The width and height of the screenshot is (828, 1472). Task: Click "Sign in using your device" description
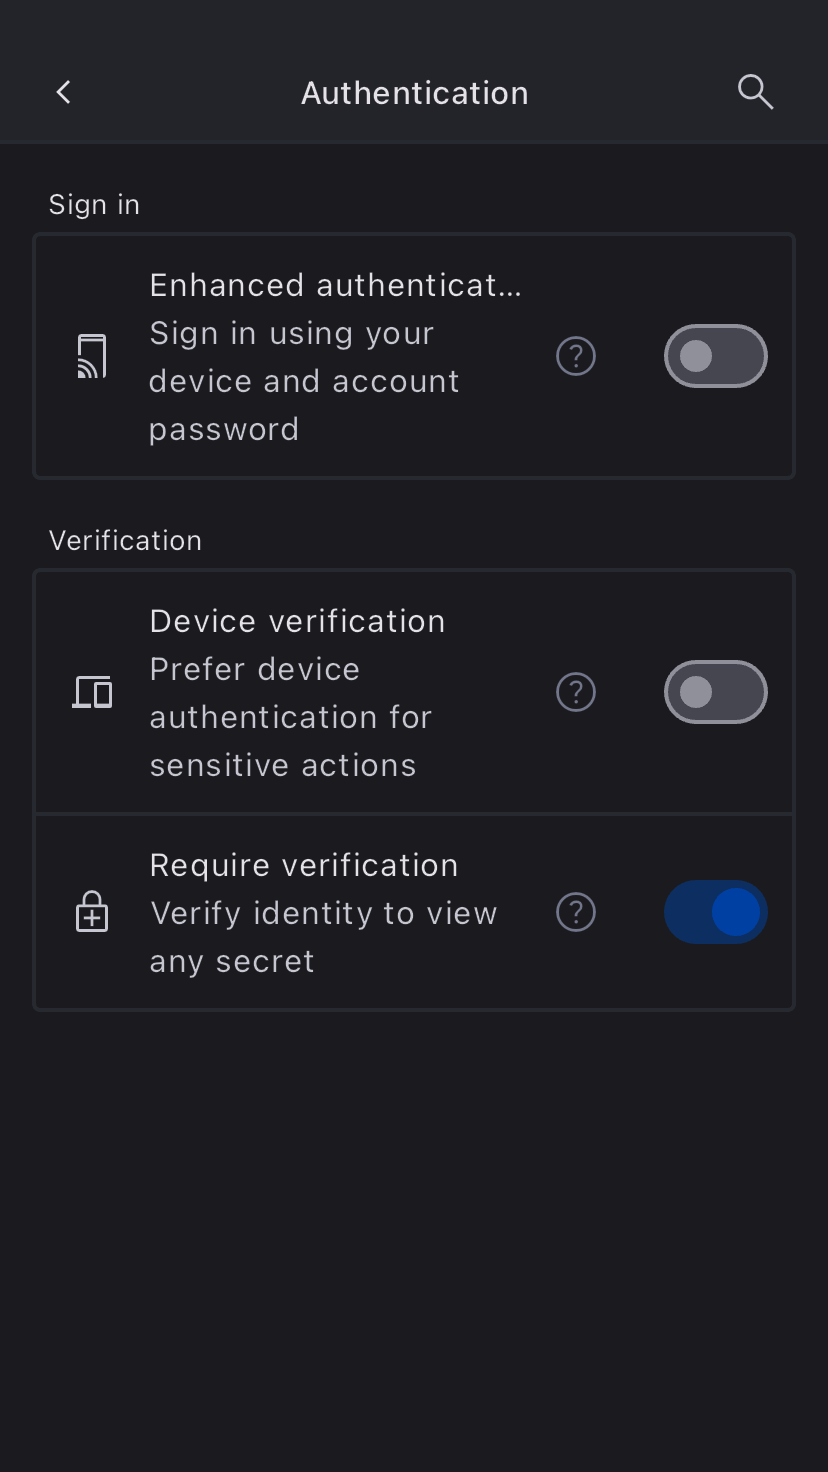coord(304,382)
